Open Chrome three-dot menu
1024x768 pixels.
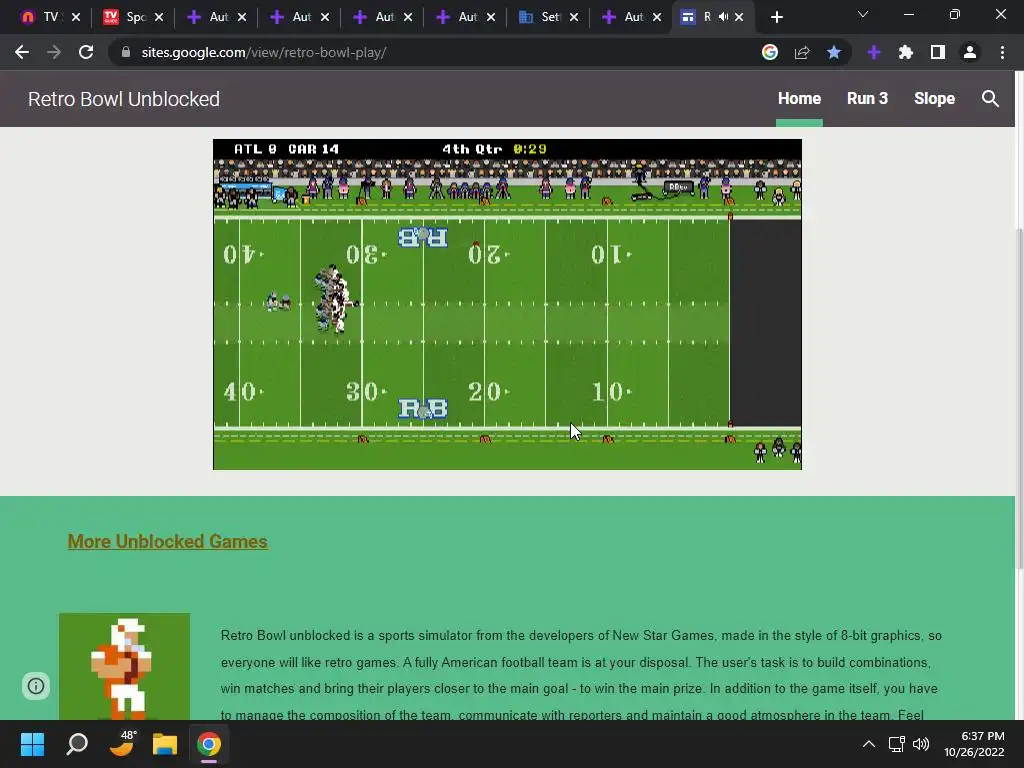click(x=1002, y=52)
